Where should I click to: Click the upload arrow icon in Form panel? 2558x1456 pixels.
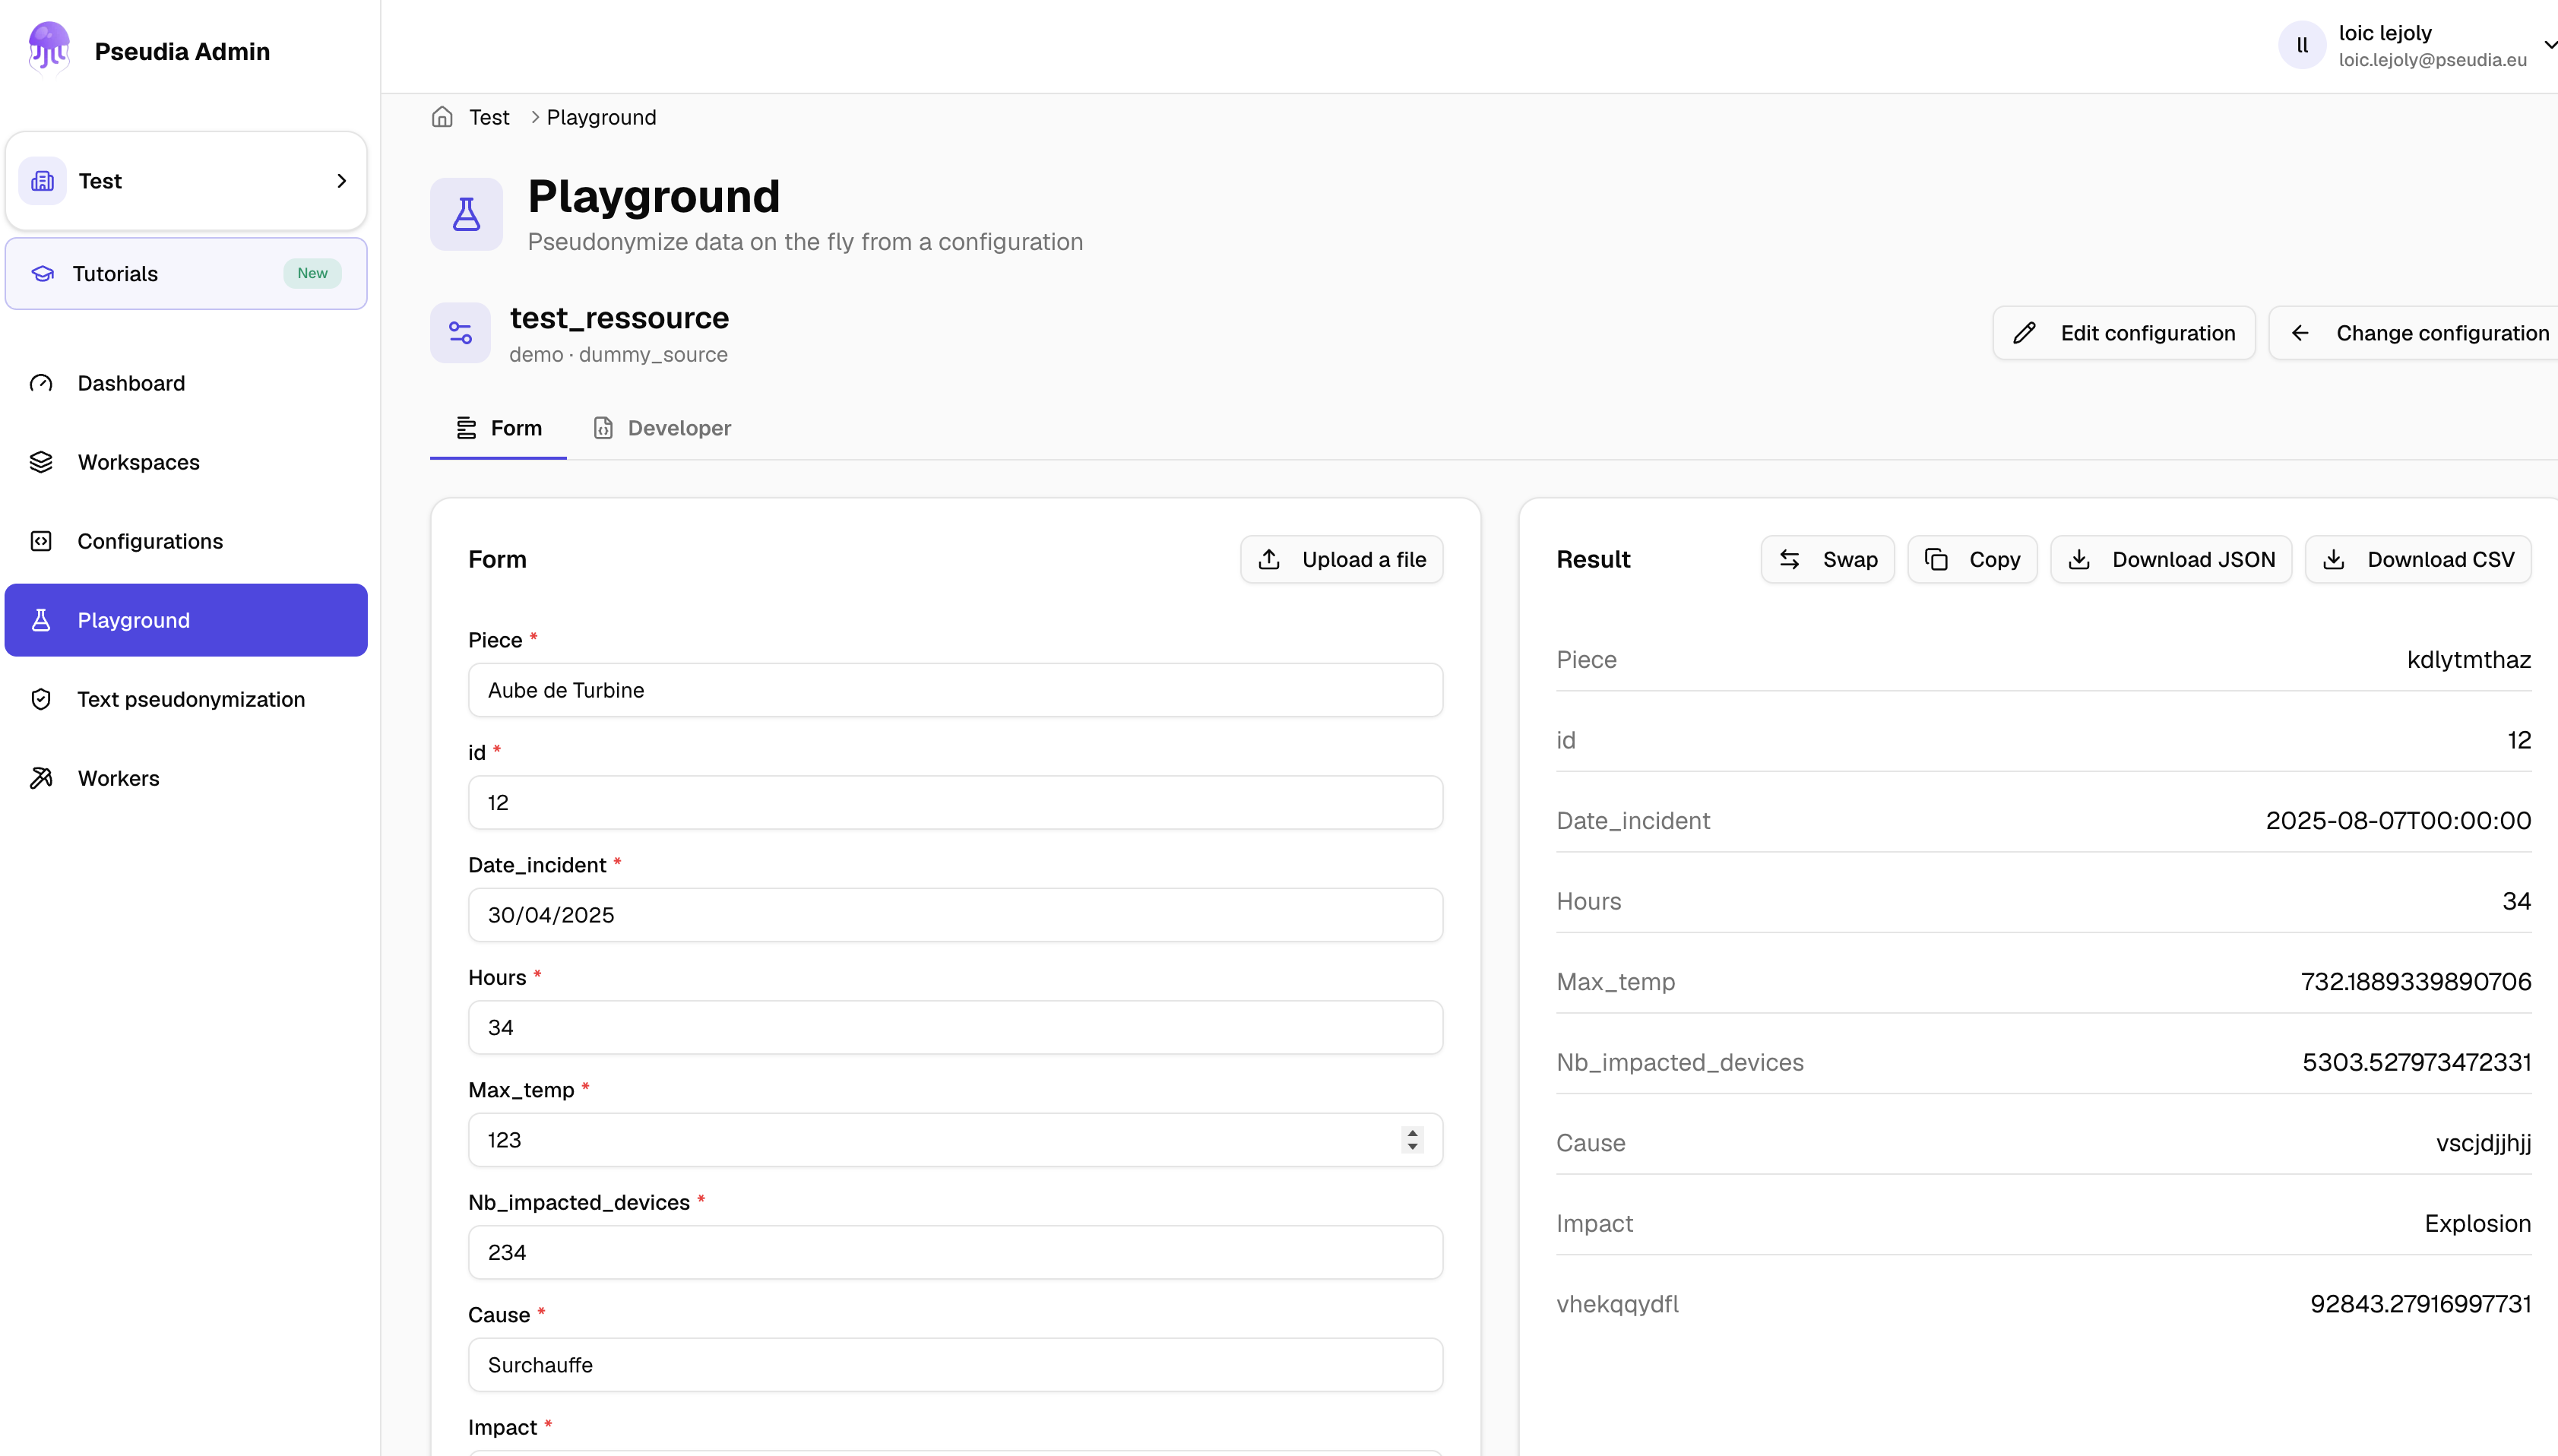1269,559
